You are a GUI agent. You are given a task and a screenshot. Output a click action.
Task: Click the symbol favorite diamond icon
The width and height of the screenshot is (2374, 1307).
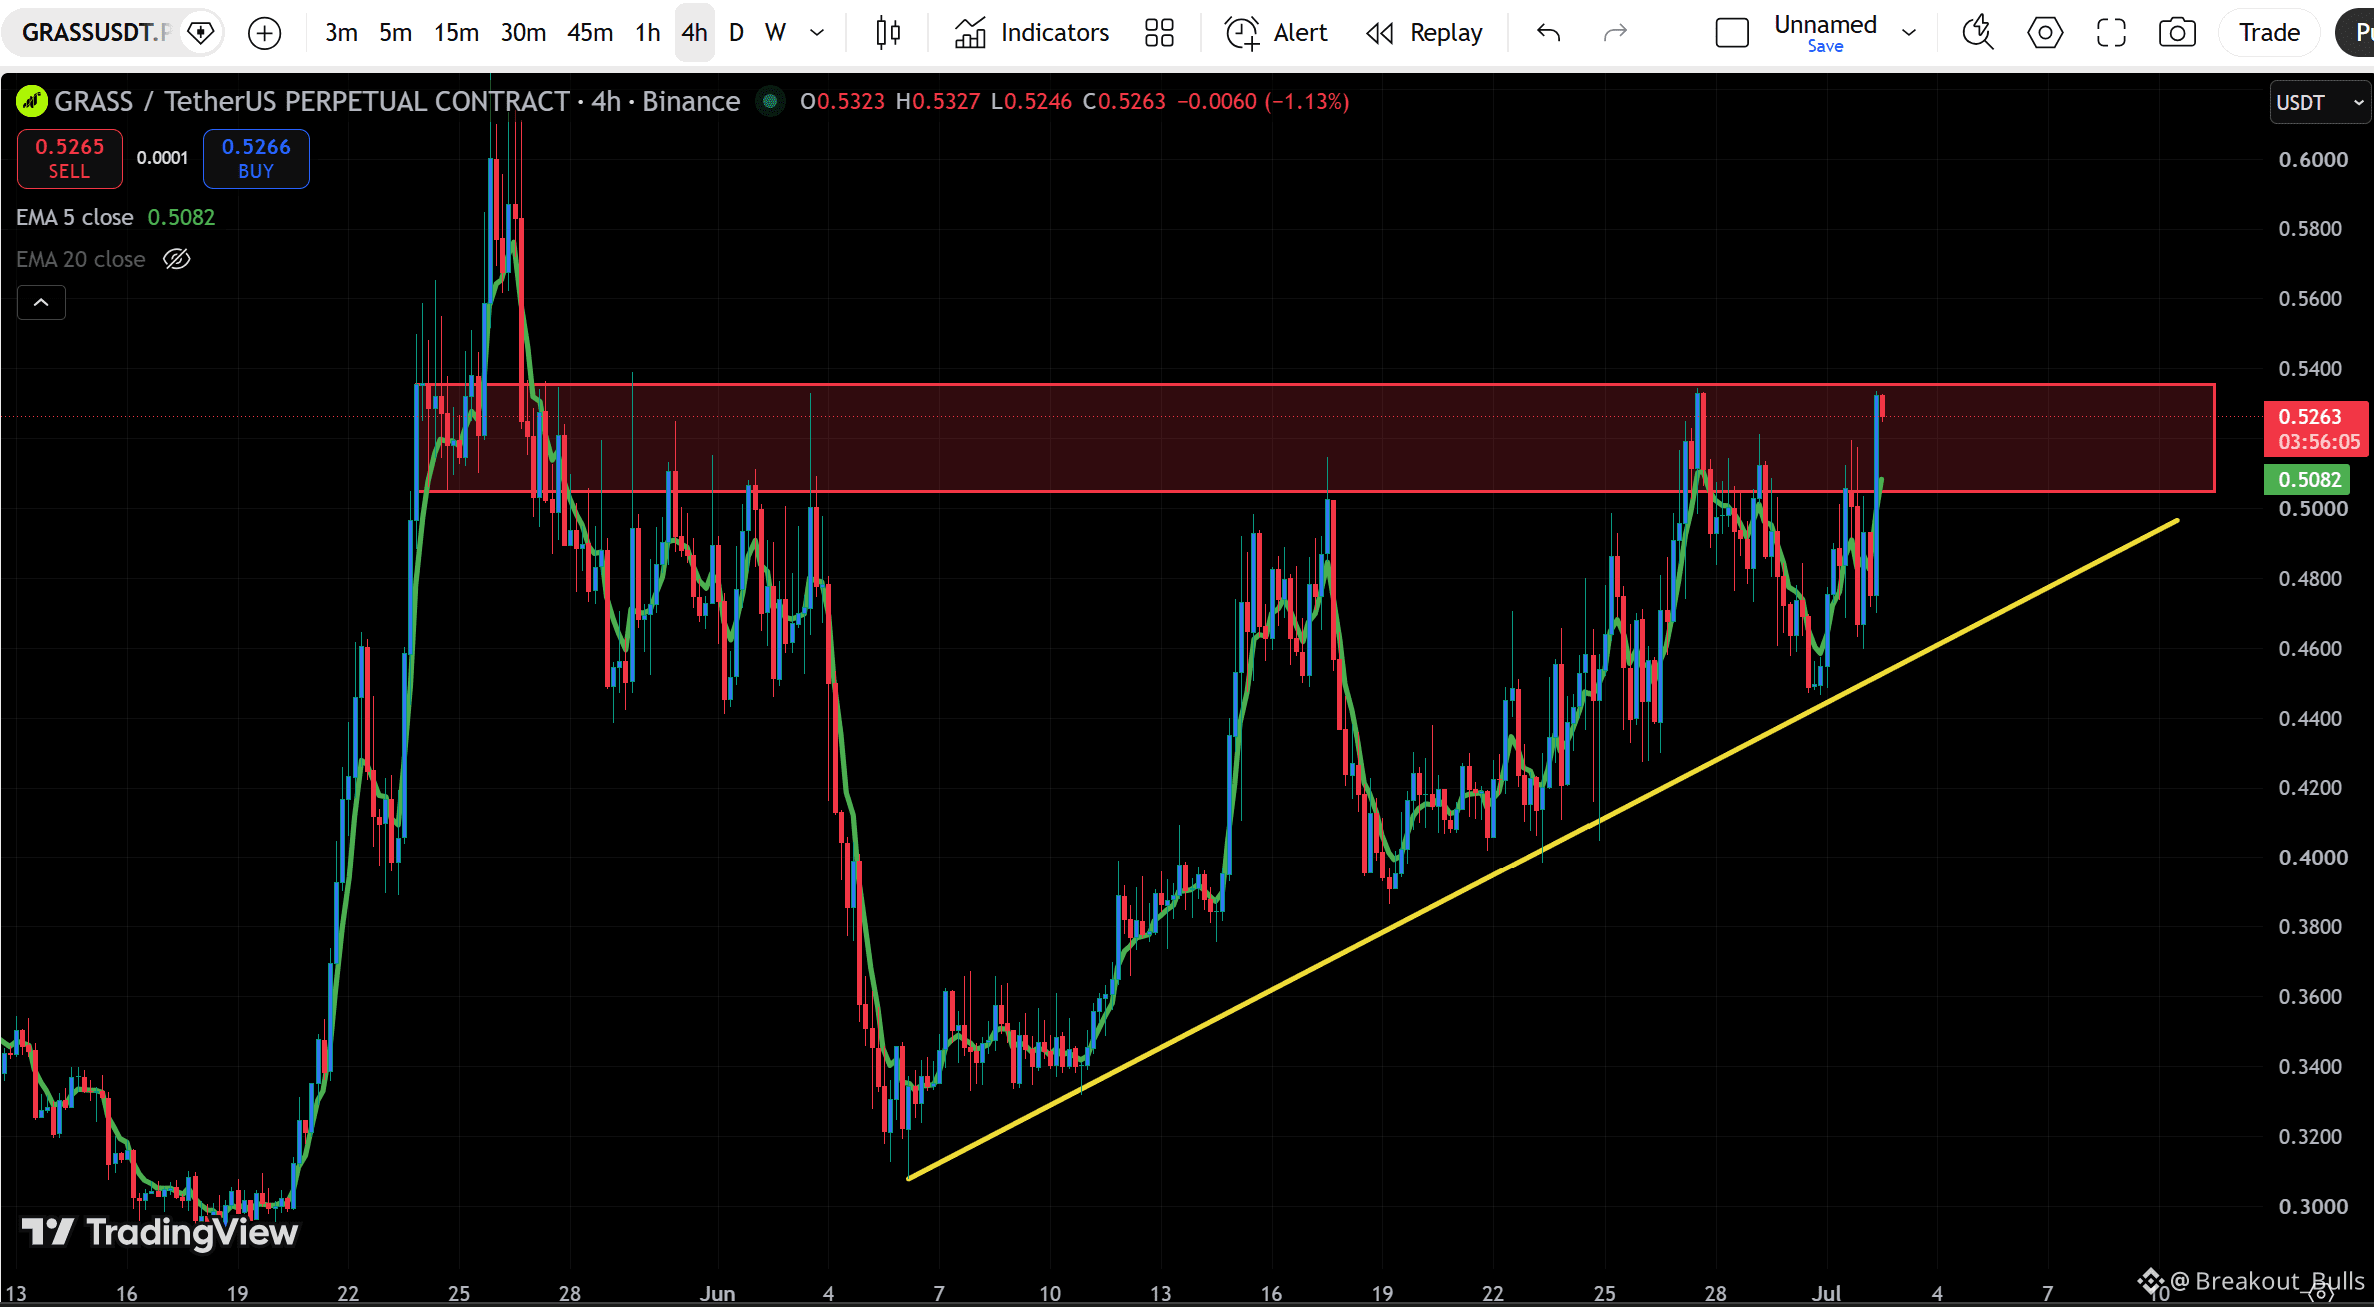[x=201, y=33]
